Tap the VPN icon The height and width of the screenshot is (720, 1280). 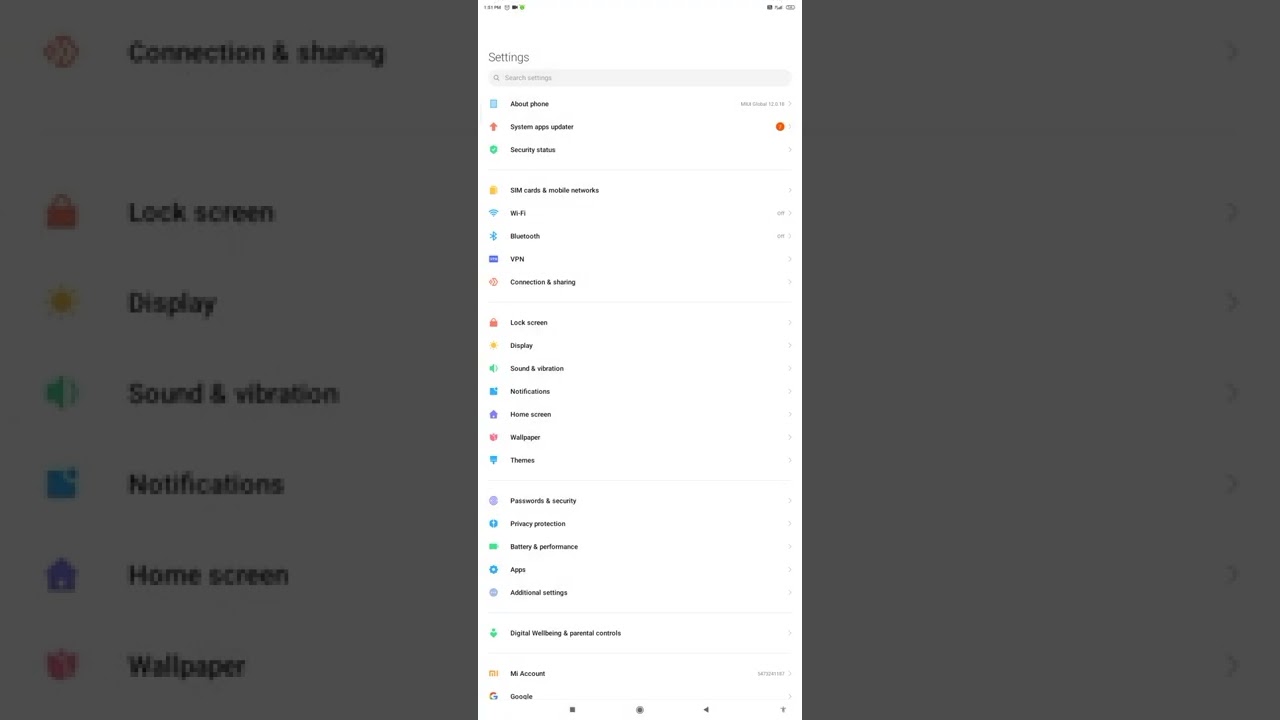point(493,259)
